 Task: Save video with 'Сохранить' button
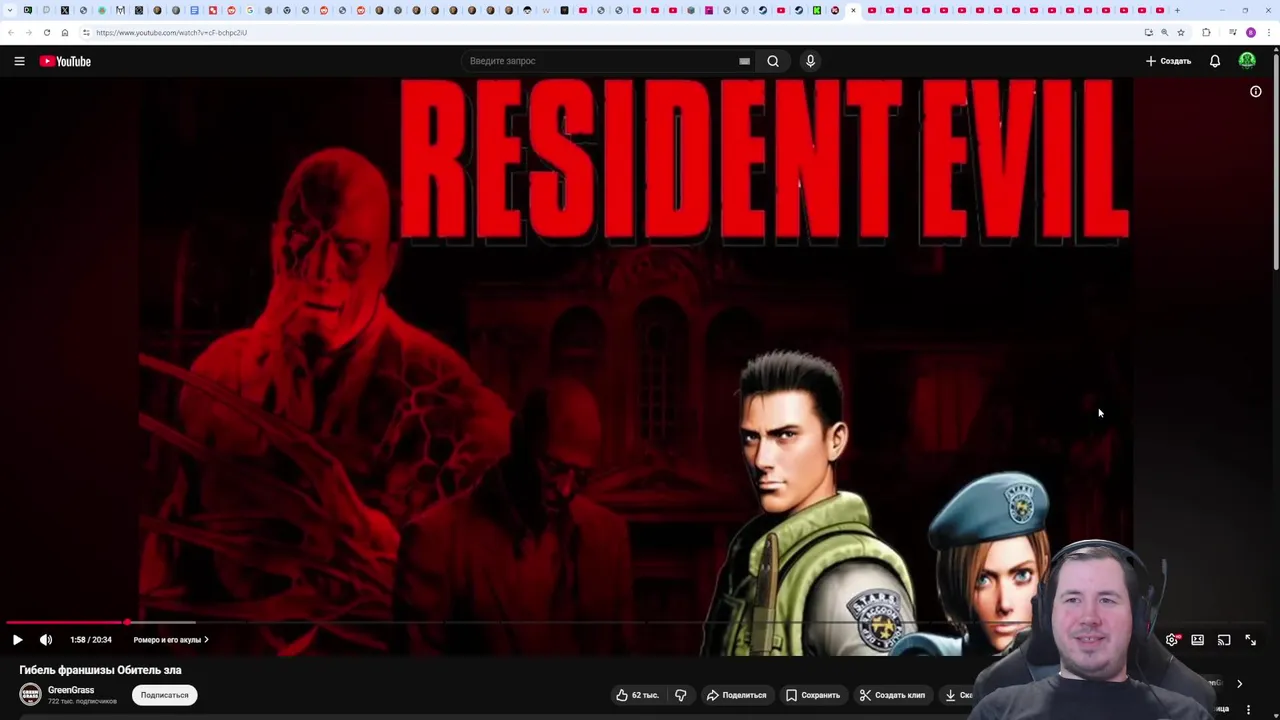pyautogui.click(x=812, y=695)
